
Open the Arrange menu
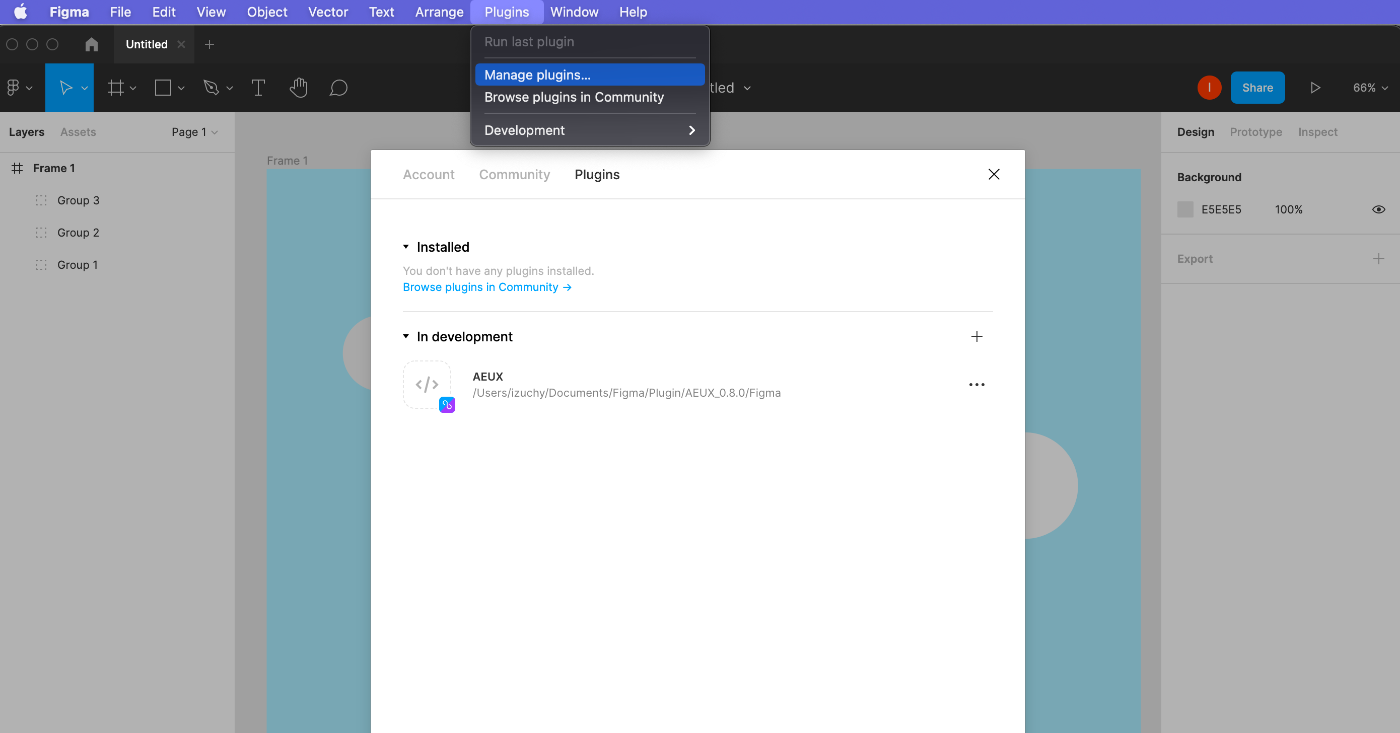[x=440, y=12]
